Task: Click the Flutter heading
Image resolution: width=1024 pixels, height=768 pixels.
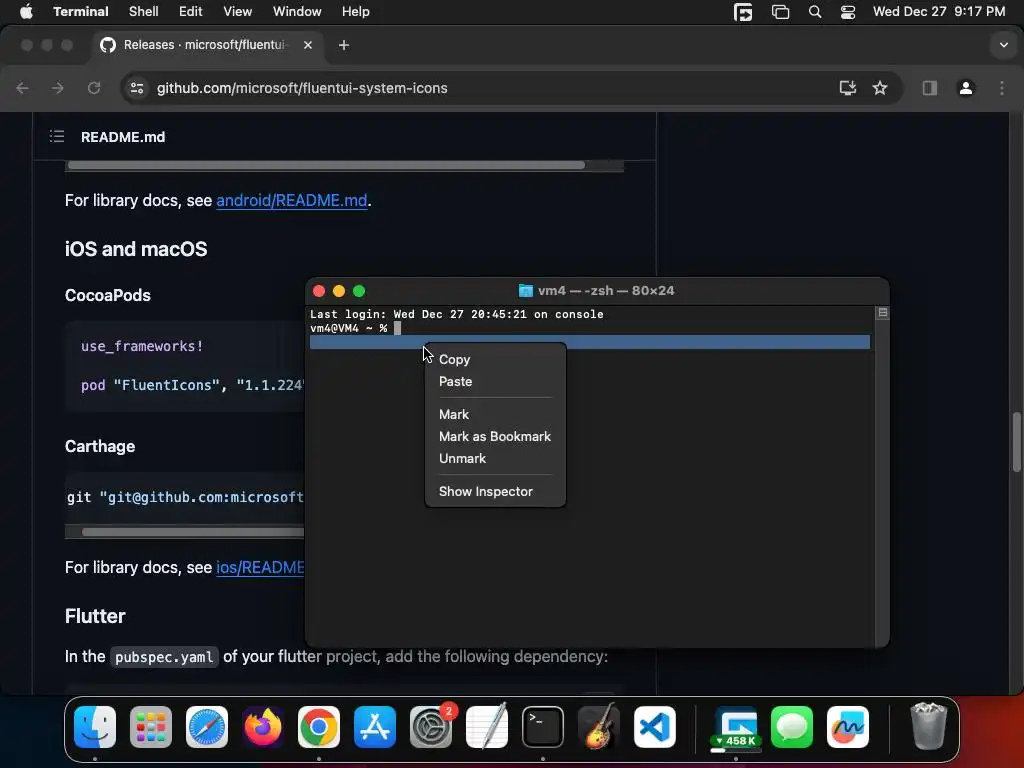Action: coord(95,616)
